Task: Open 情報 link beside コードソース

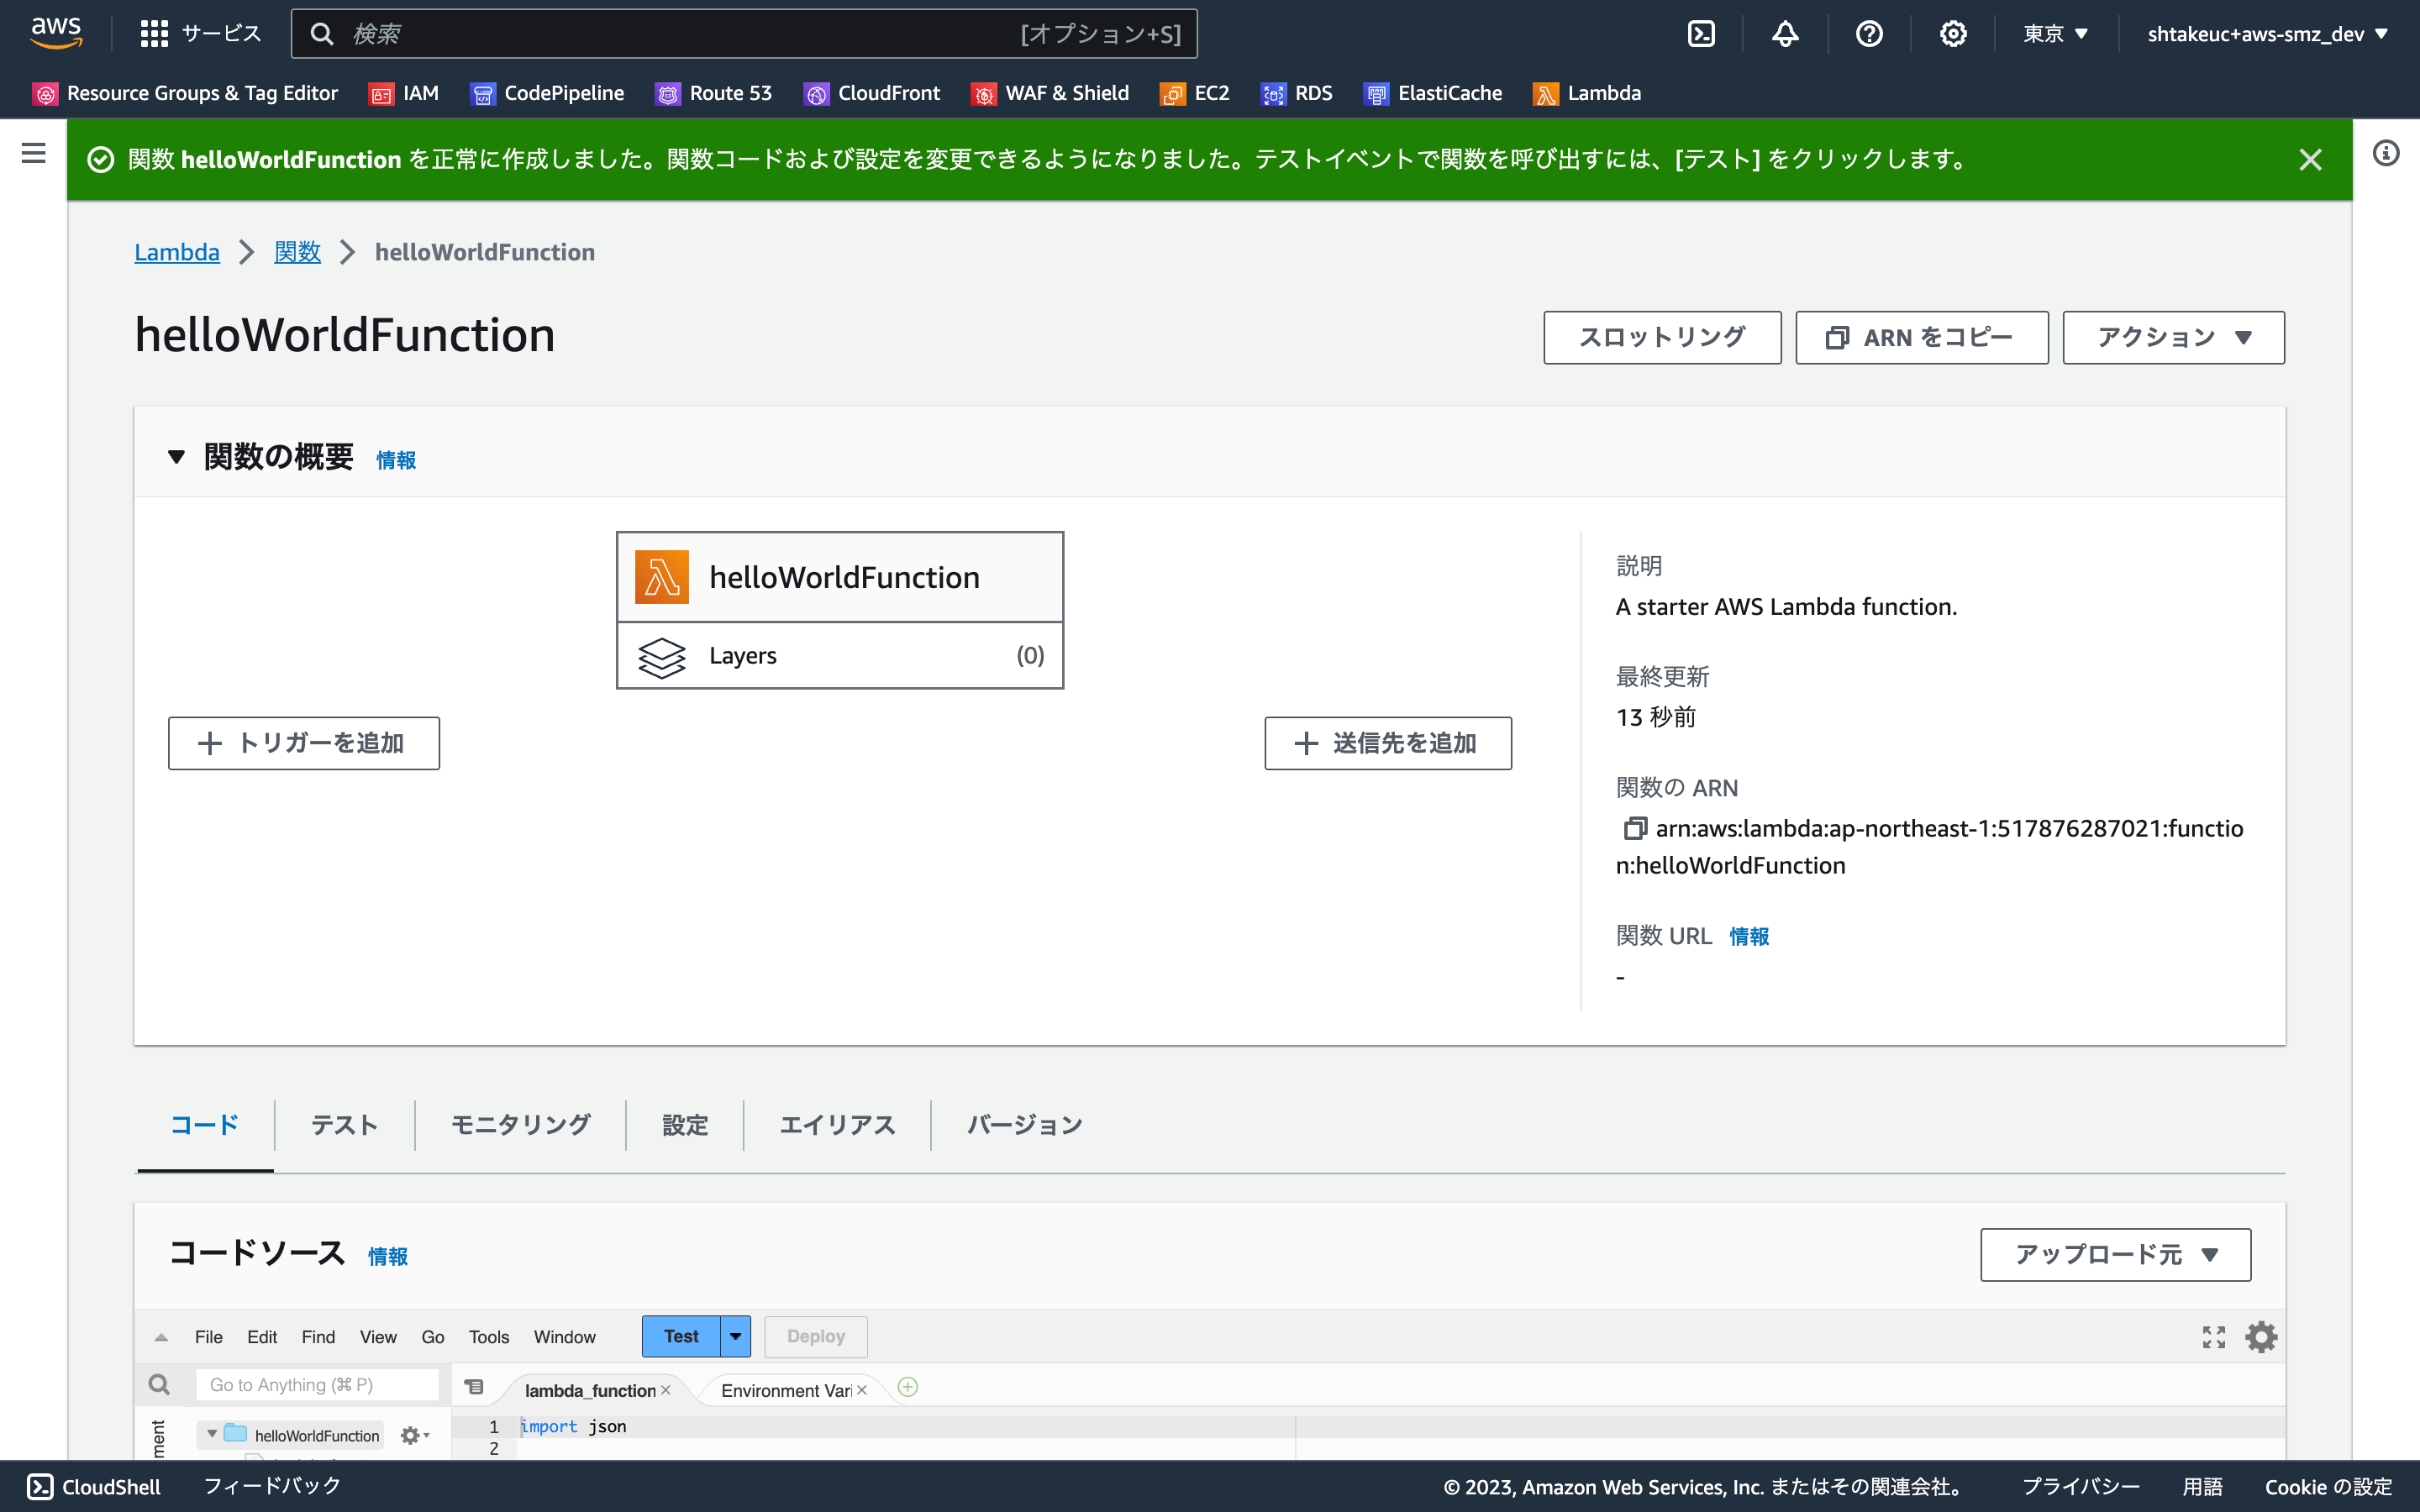Action: pyautogui.click(x=388, y=1256)
